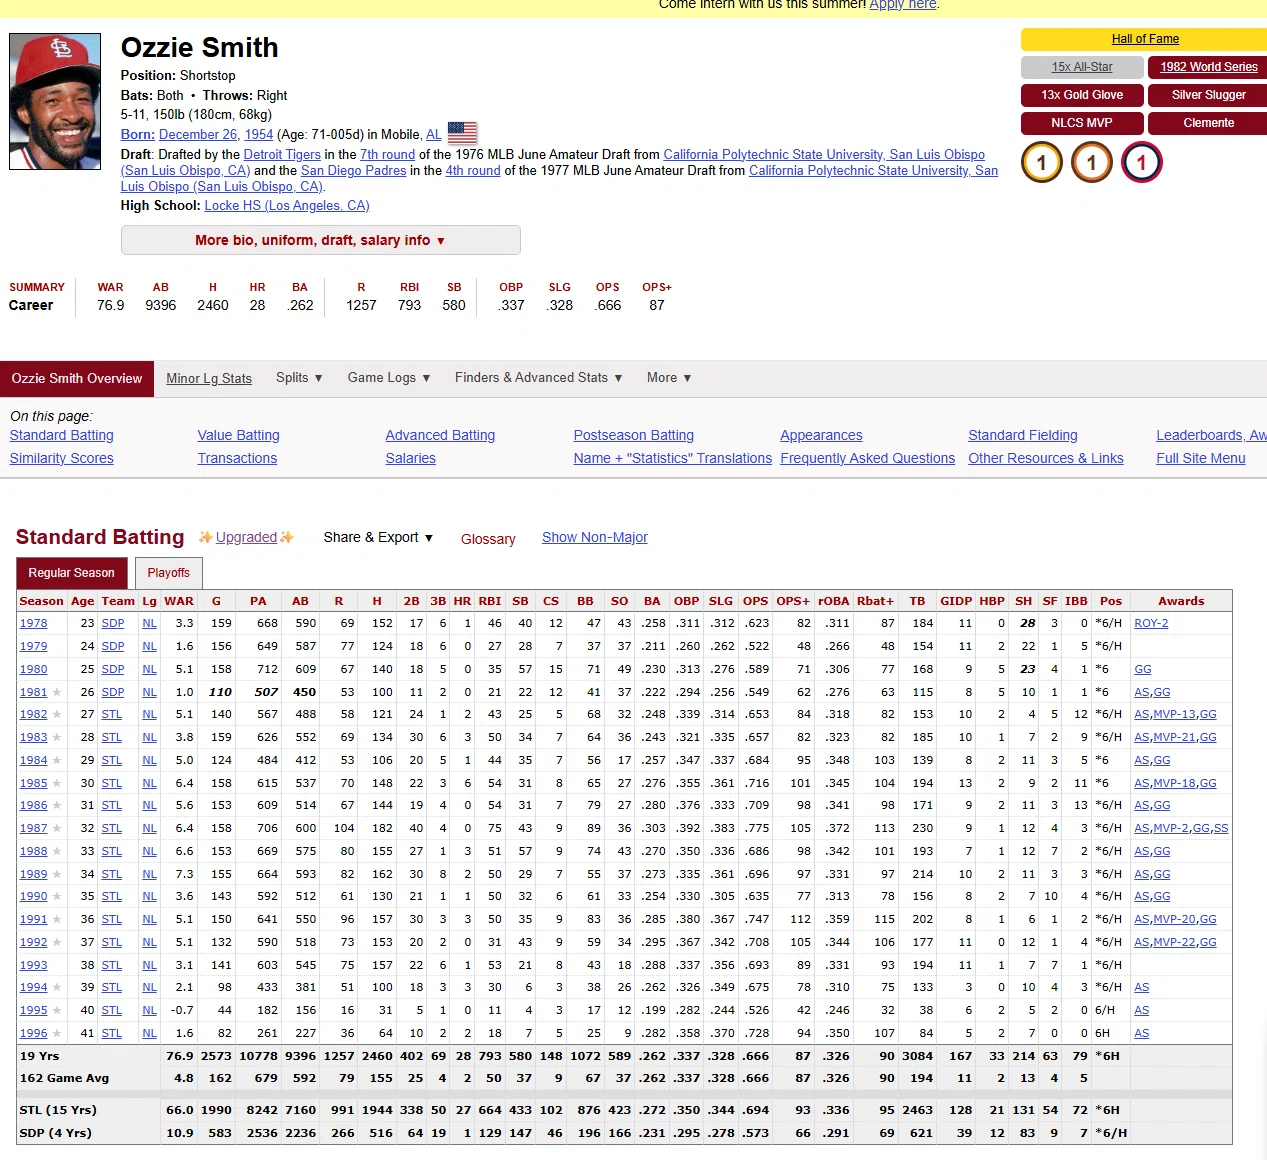
Task: Select the Ozzie Smith Overview tab
Action: point(77,378)
